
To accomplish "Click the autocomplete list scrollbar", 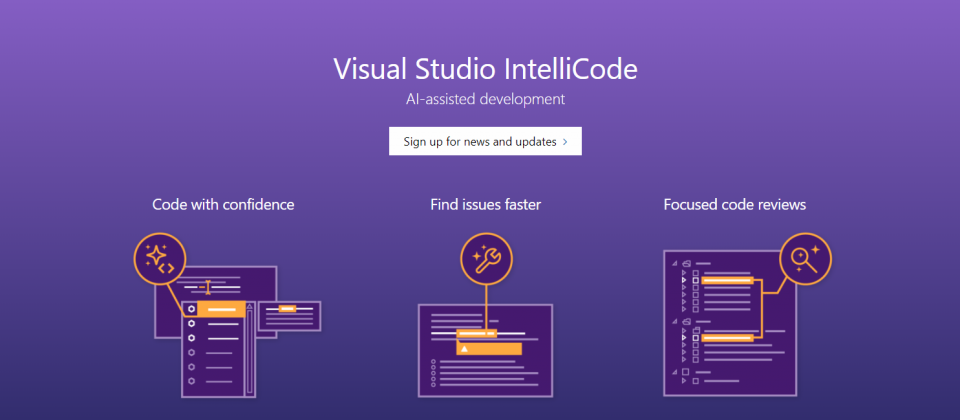I will click(250, 348).
